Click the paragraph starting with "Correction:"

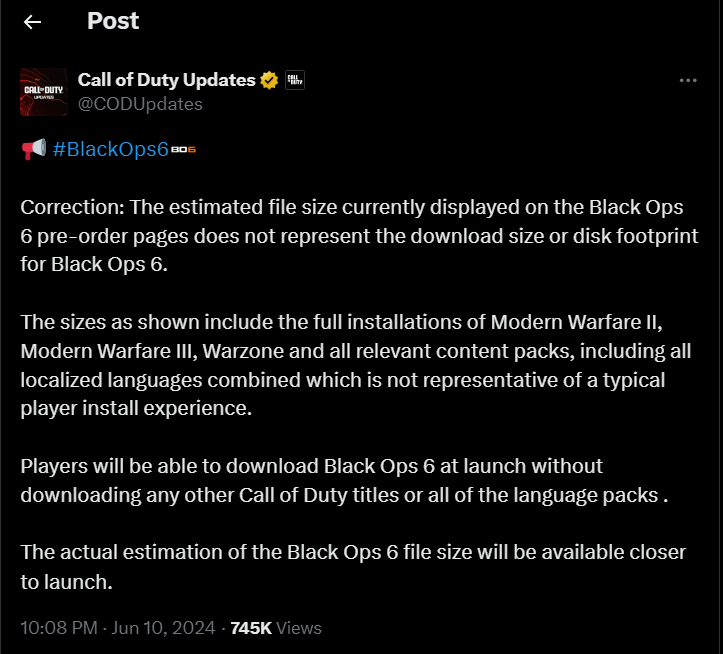(x=360, y=237)
